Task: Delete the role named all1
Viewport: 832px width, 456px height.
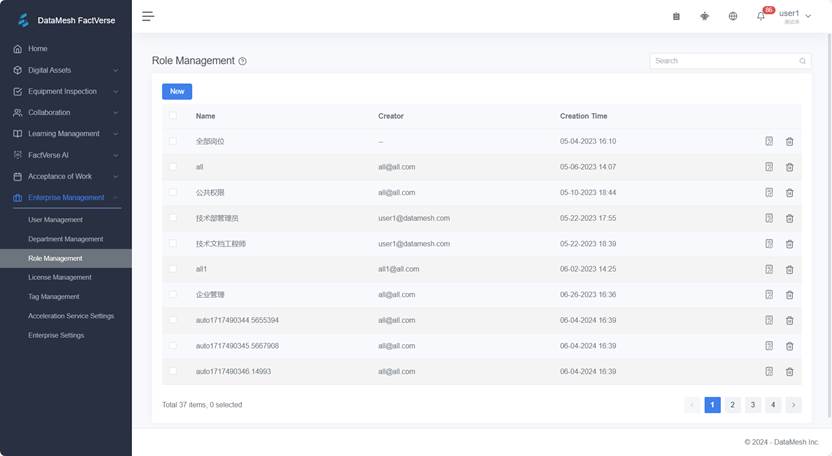Action: coord(789,269)
